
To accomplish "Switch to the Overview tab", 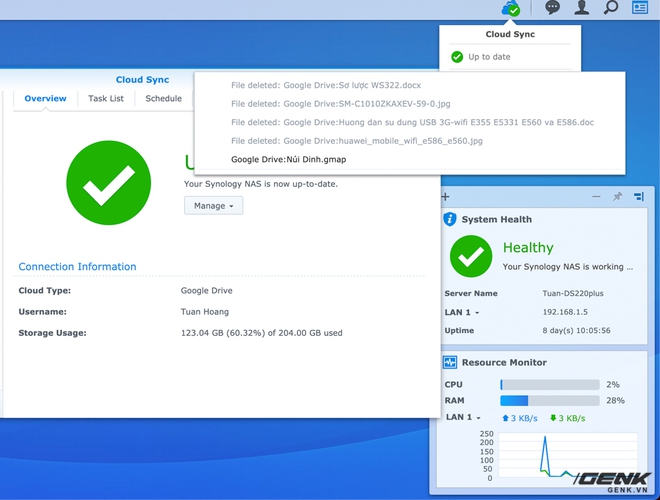I will 45,98.
